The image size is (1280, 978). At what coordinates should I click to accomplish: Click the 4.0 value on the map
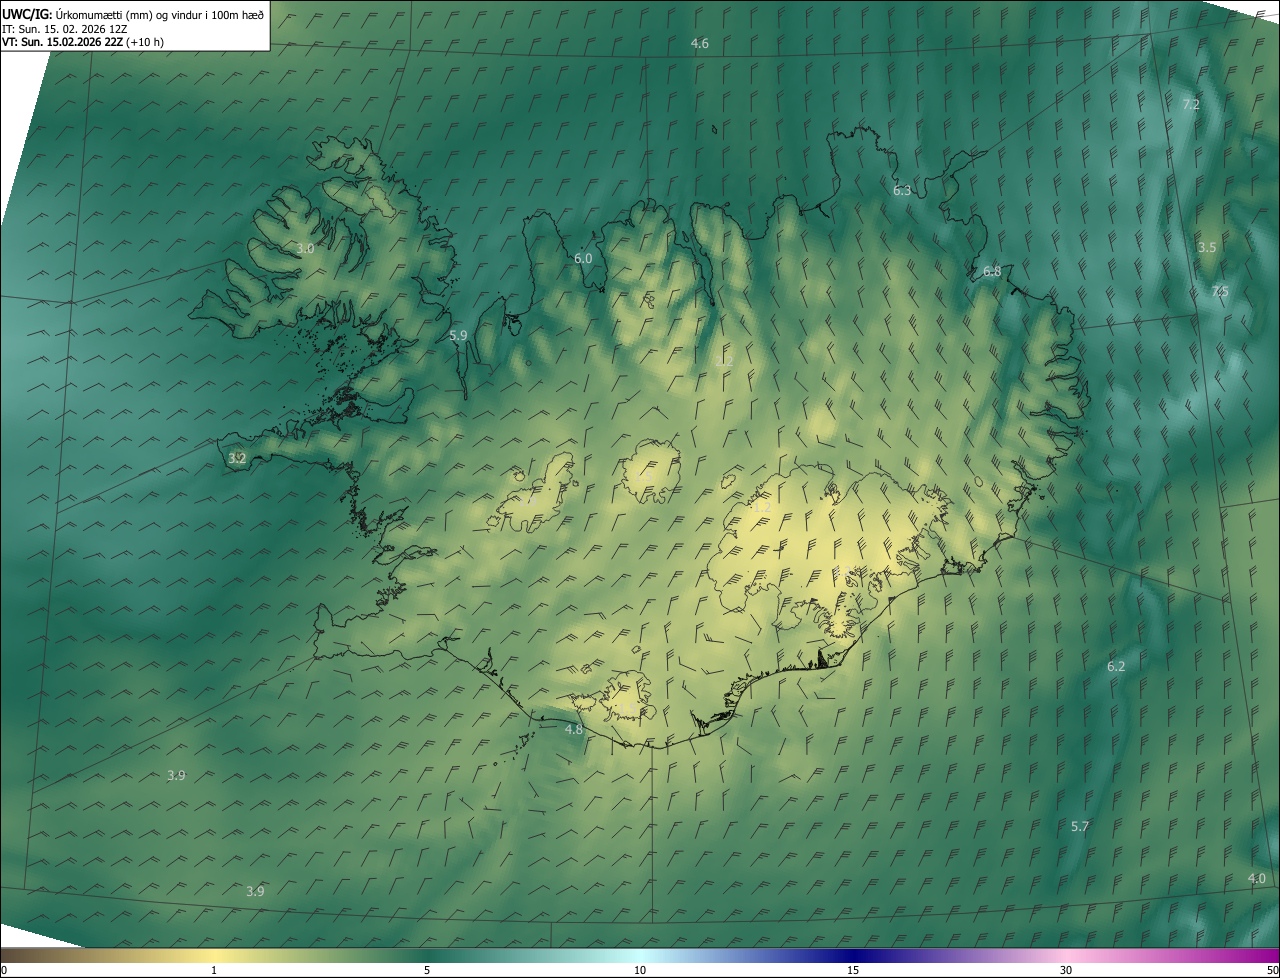tap(1257, 878)
